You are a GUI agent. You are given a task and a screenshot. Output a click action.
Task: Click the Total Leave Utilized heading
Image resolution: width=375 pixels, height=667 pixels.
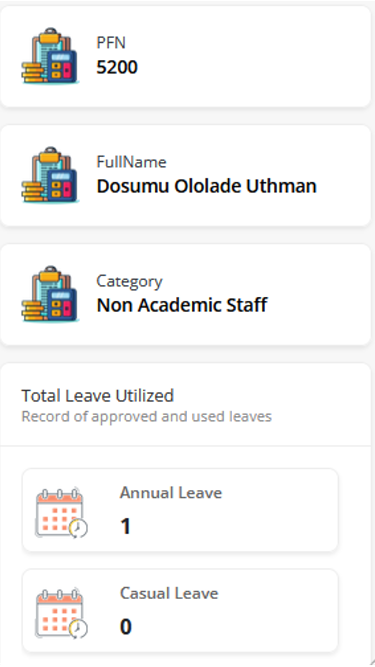tap(98, 396)
